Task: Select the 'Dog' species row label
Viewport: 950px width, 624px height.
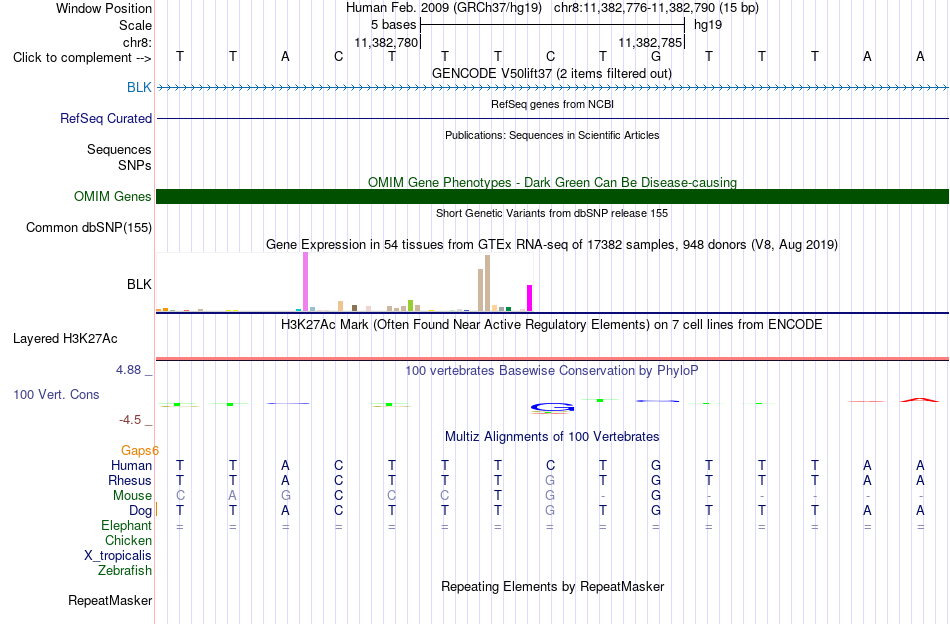Action: 140,511
